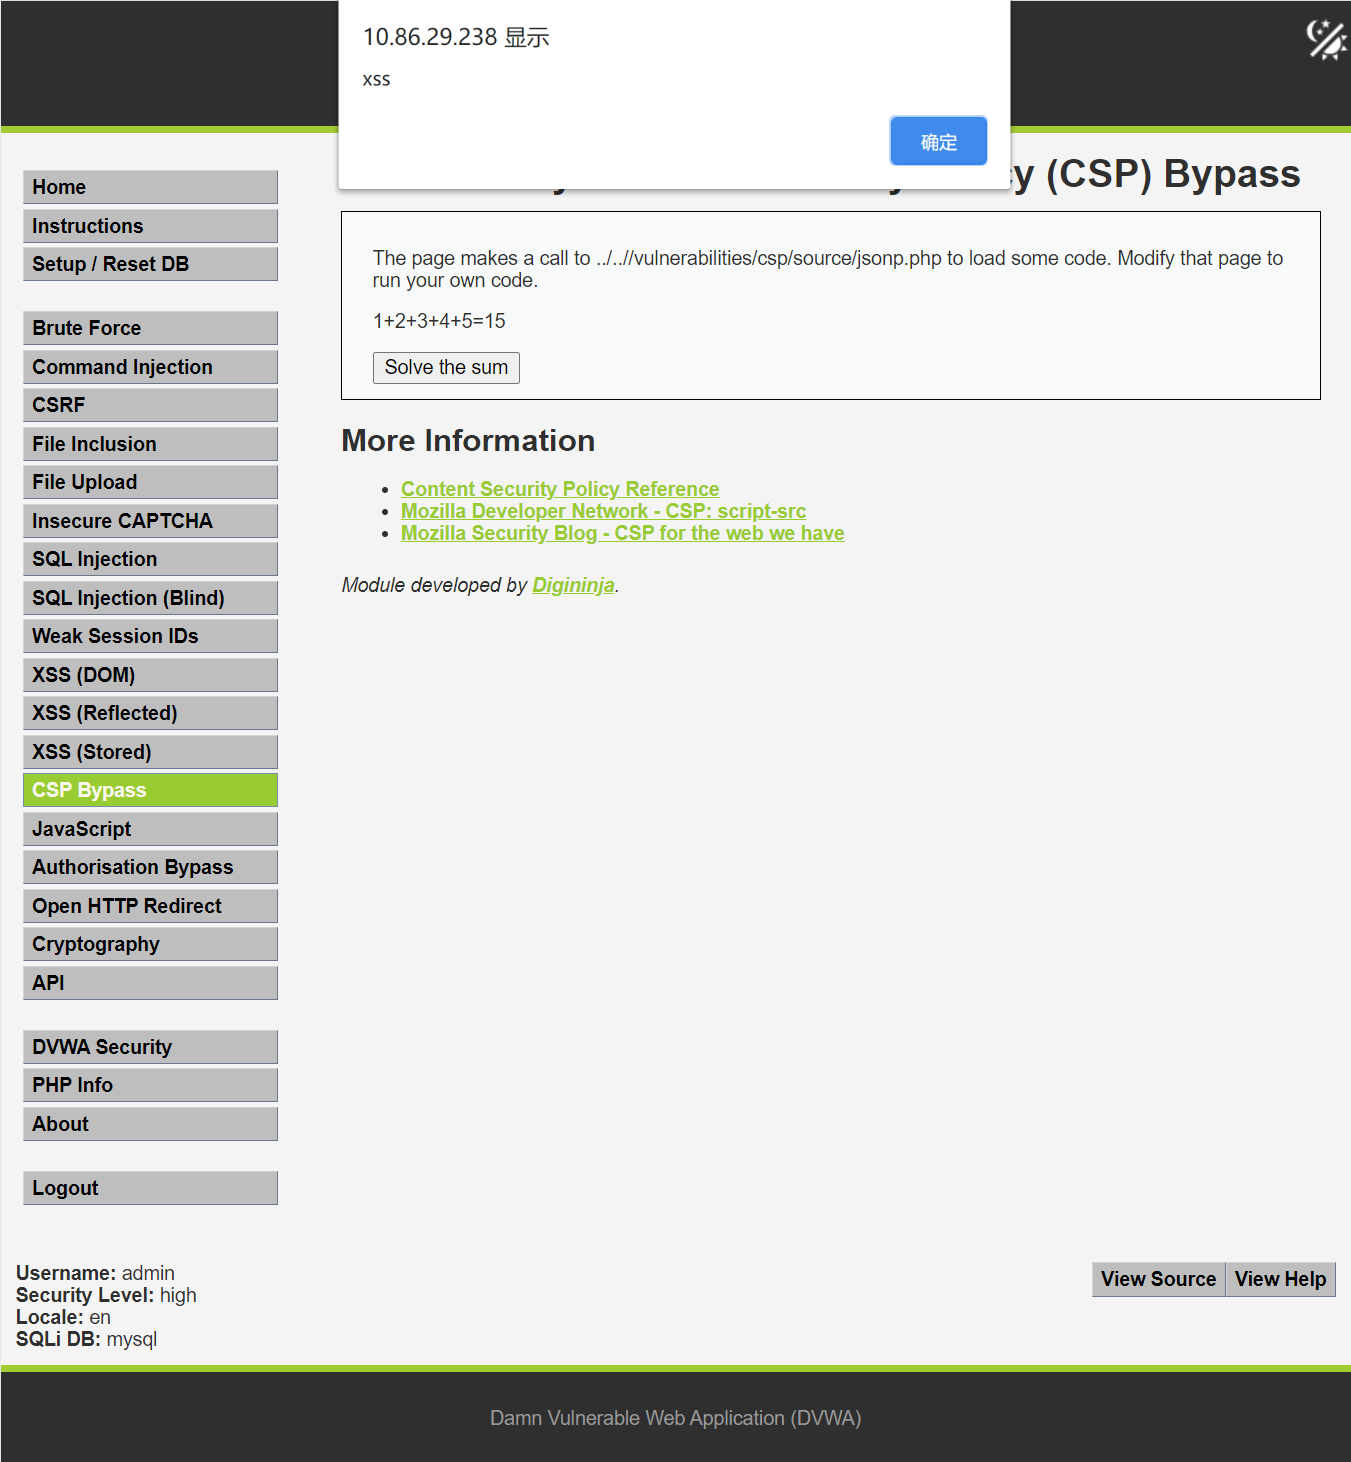
Task: Open the Brute Force menu item
Action: click(x=150, y=328)
